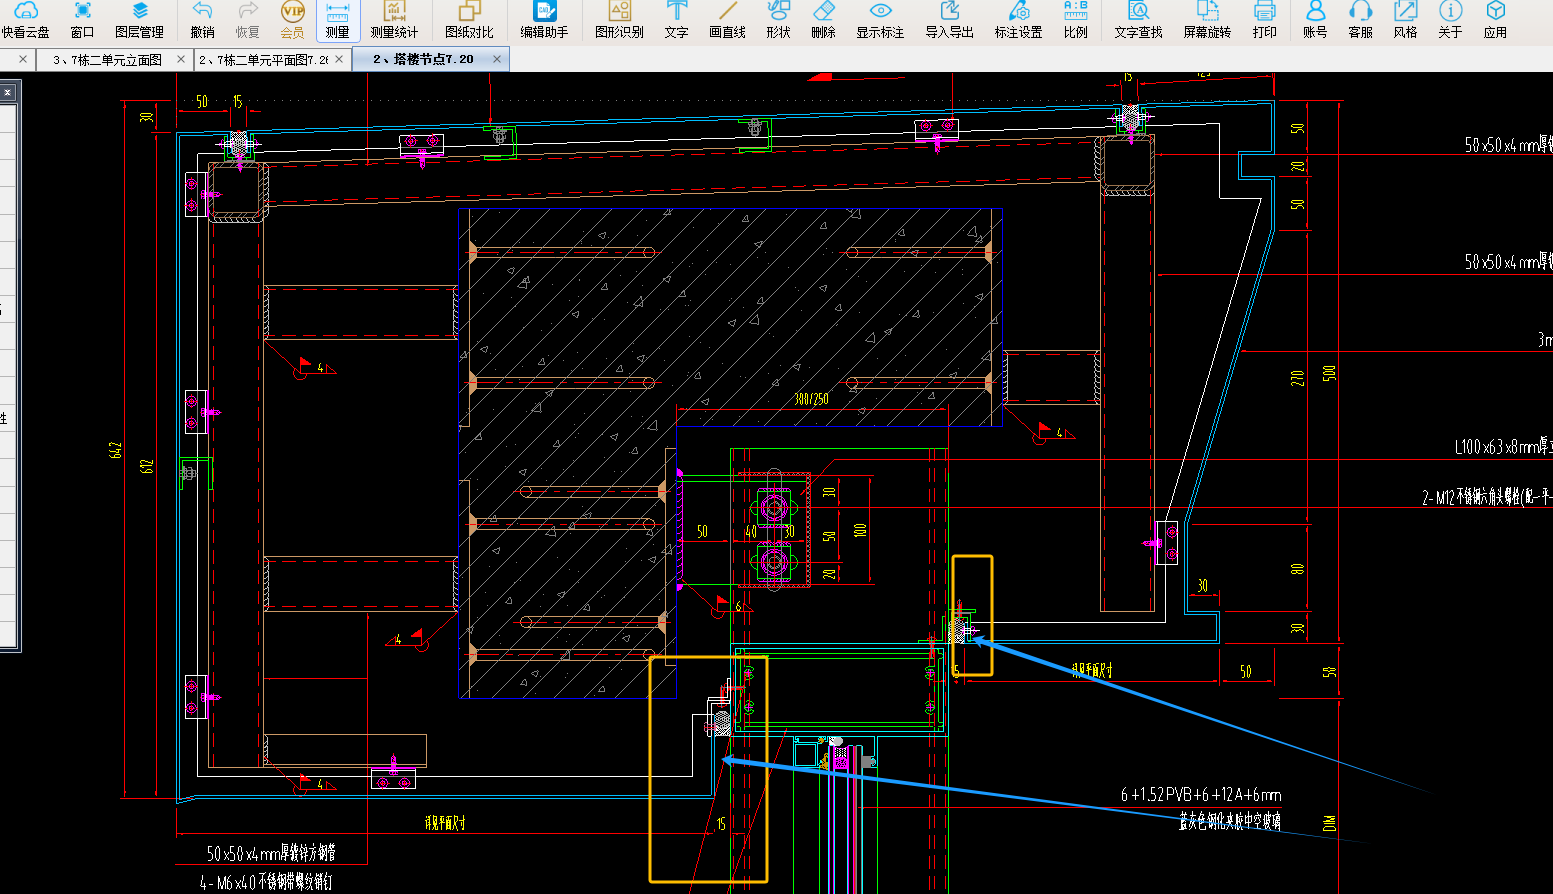This screenshot has height=894, width=1553.
Task: Open 账号 account panel
Action: 1315,20
